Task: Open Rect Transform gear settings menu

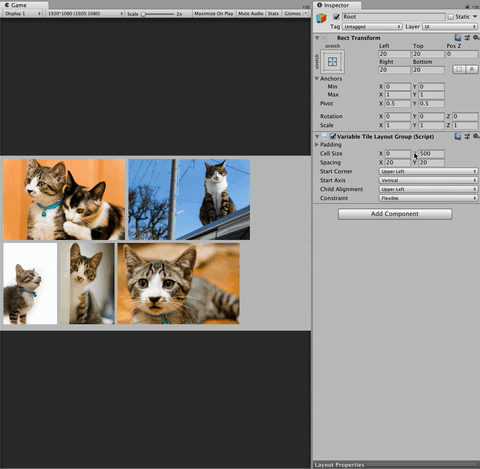Action: tap(476, 38)
